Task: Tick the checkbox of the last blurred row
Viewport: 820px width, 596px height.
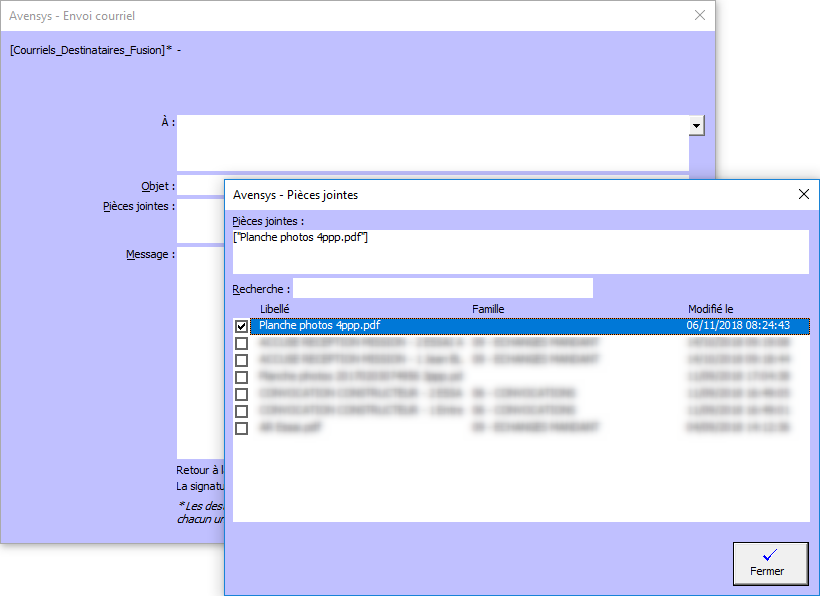Action: pos(241,428)
